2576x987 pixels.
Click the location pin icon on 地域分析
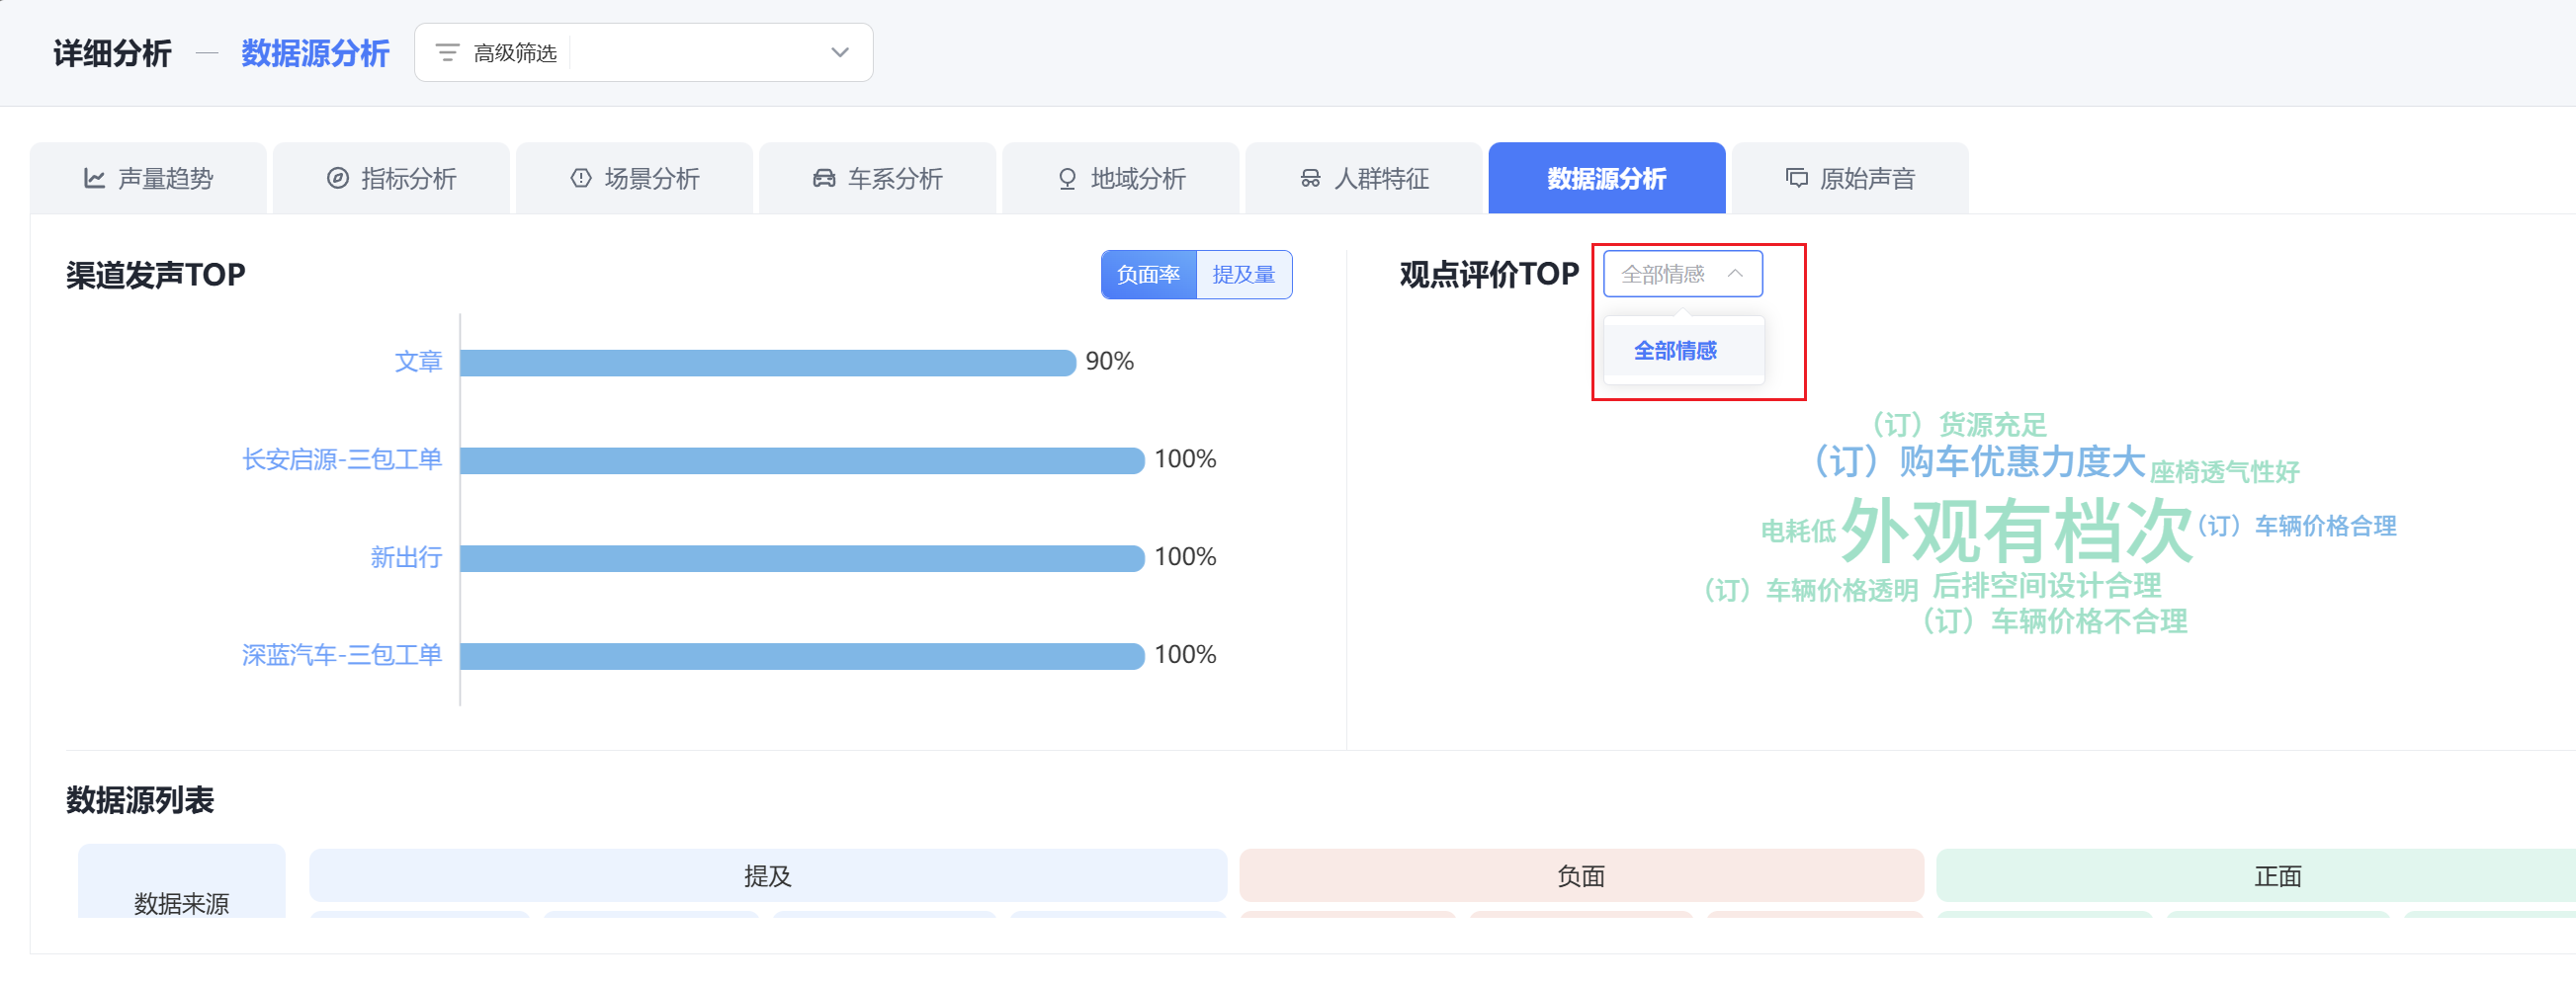(x=1067, y=179)
